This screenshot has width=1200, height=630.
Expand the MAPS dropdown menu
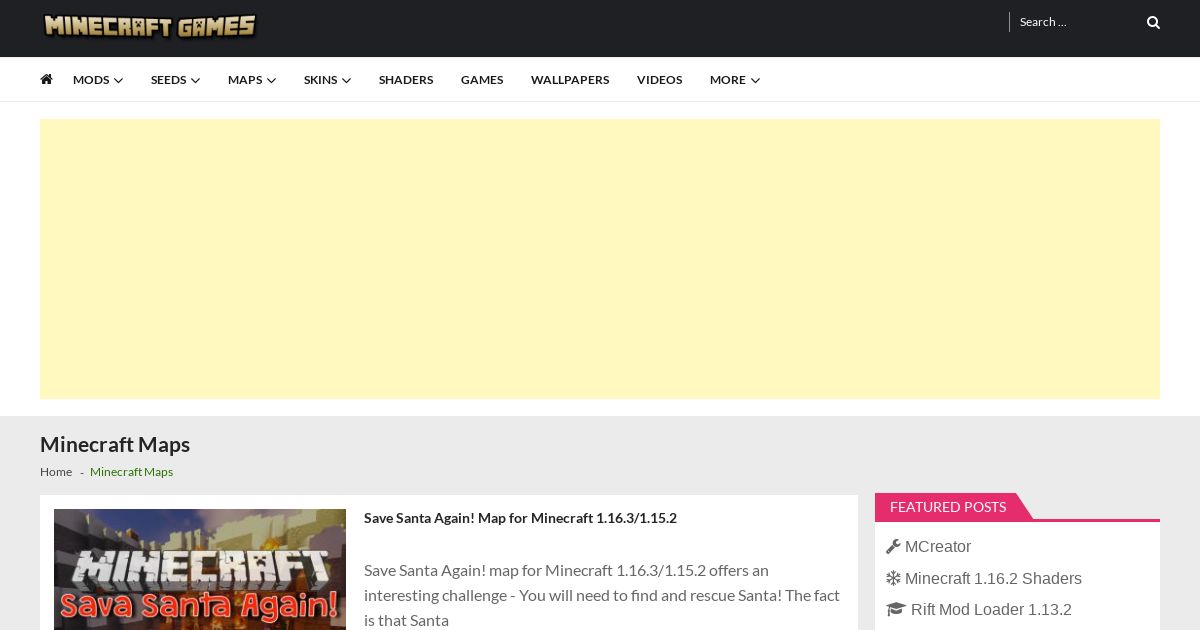tap(252, 80)
